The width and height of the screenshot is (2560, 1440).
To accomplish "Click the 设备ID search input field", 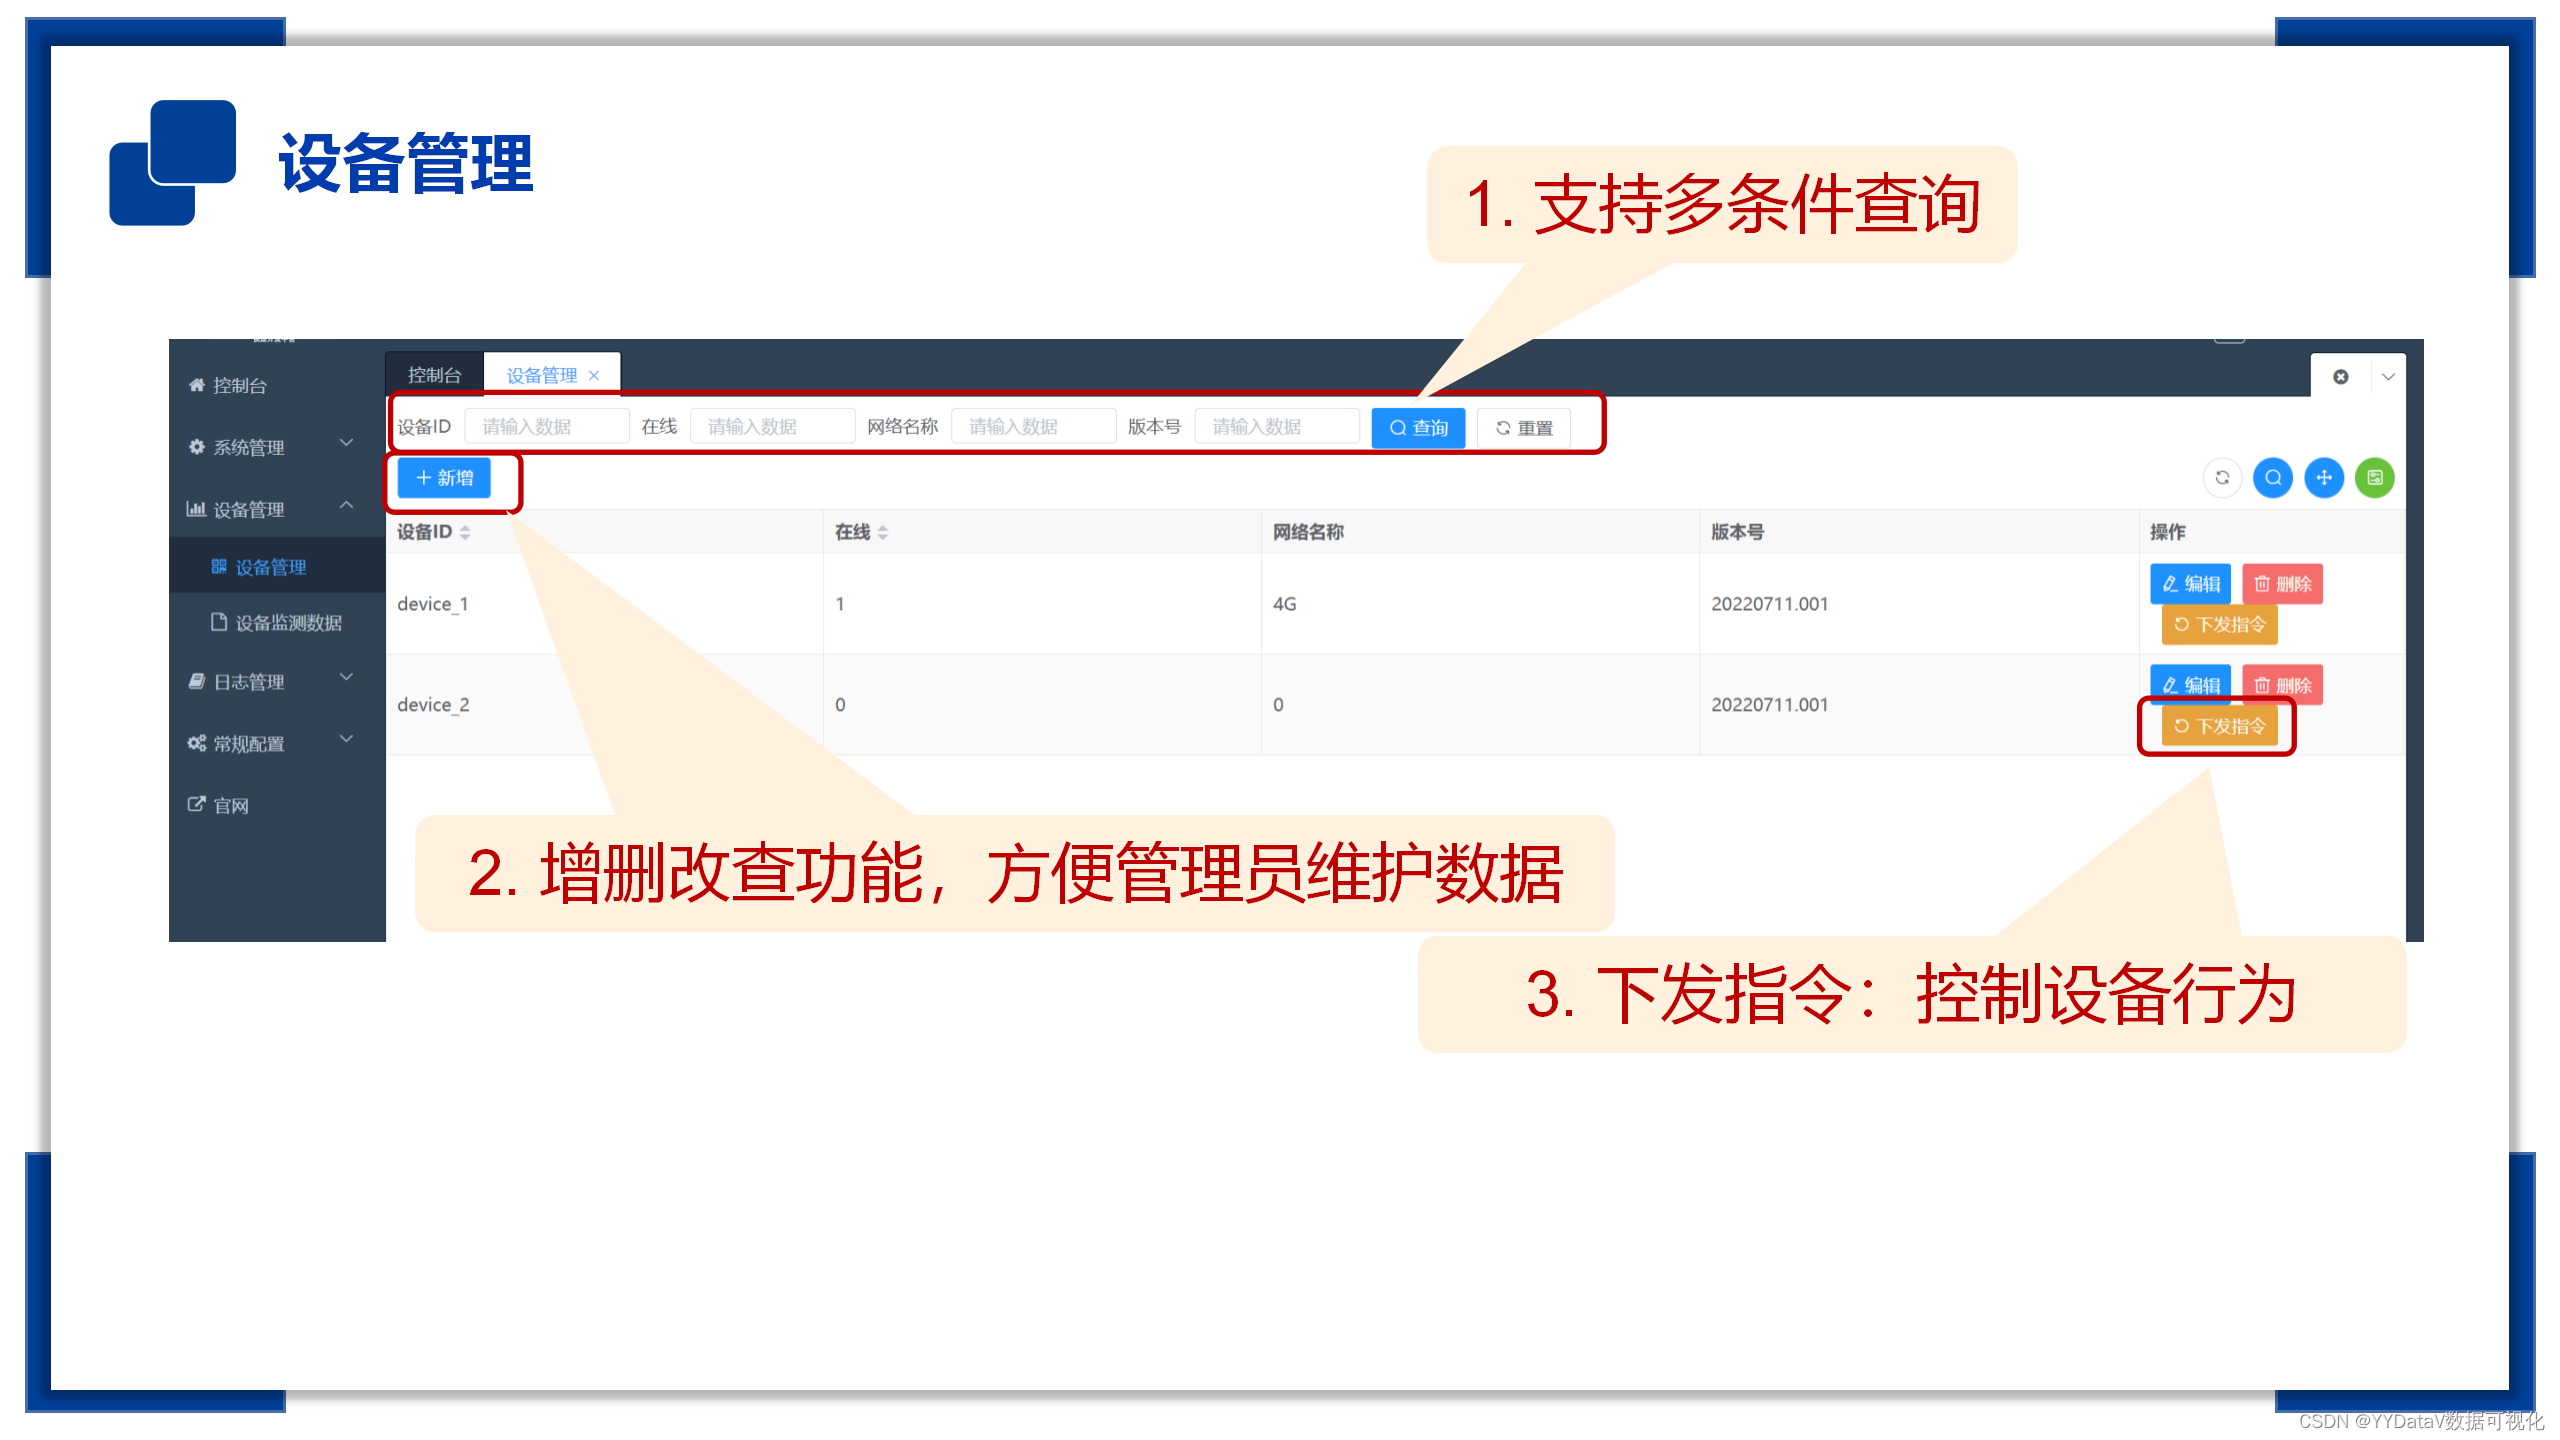I will tap(546, 426).
